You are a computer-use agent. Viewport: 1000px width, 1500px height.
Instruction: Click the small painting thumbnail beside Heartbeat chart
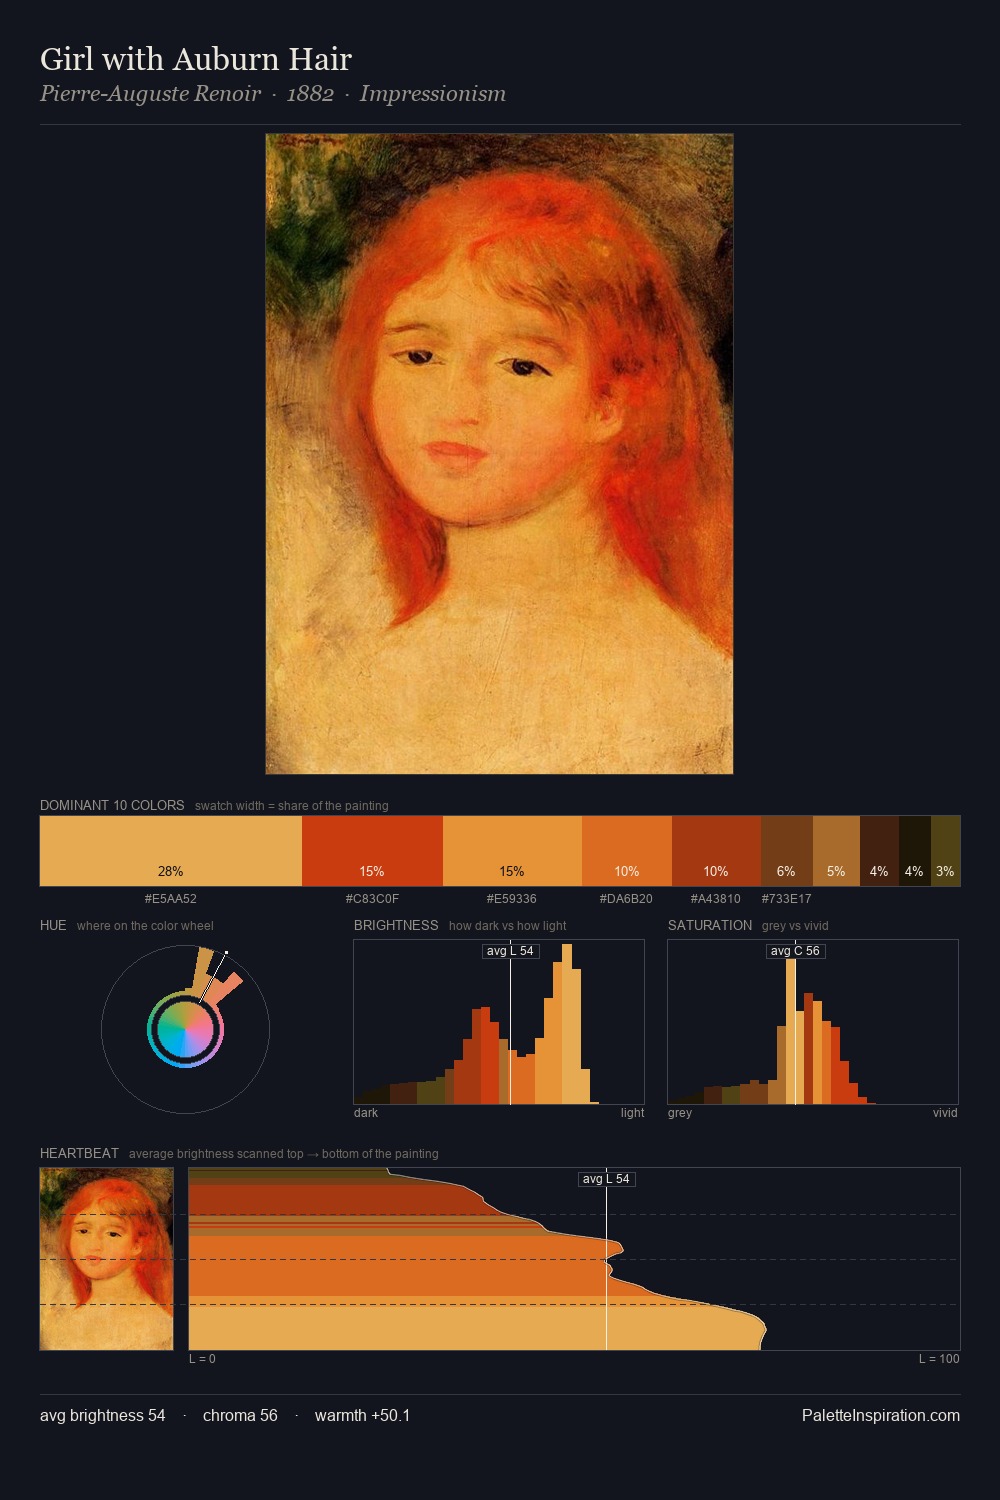tap(106, 1259)
